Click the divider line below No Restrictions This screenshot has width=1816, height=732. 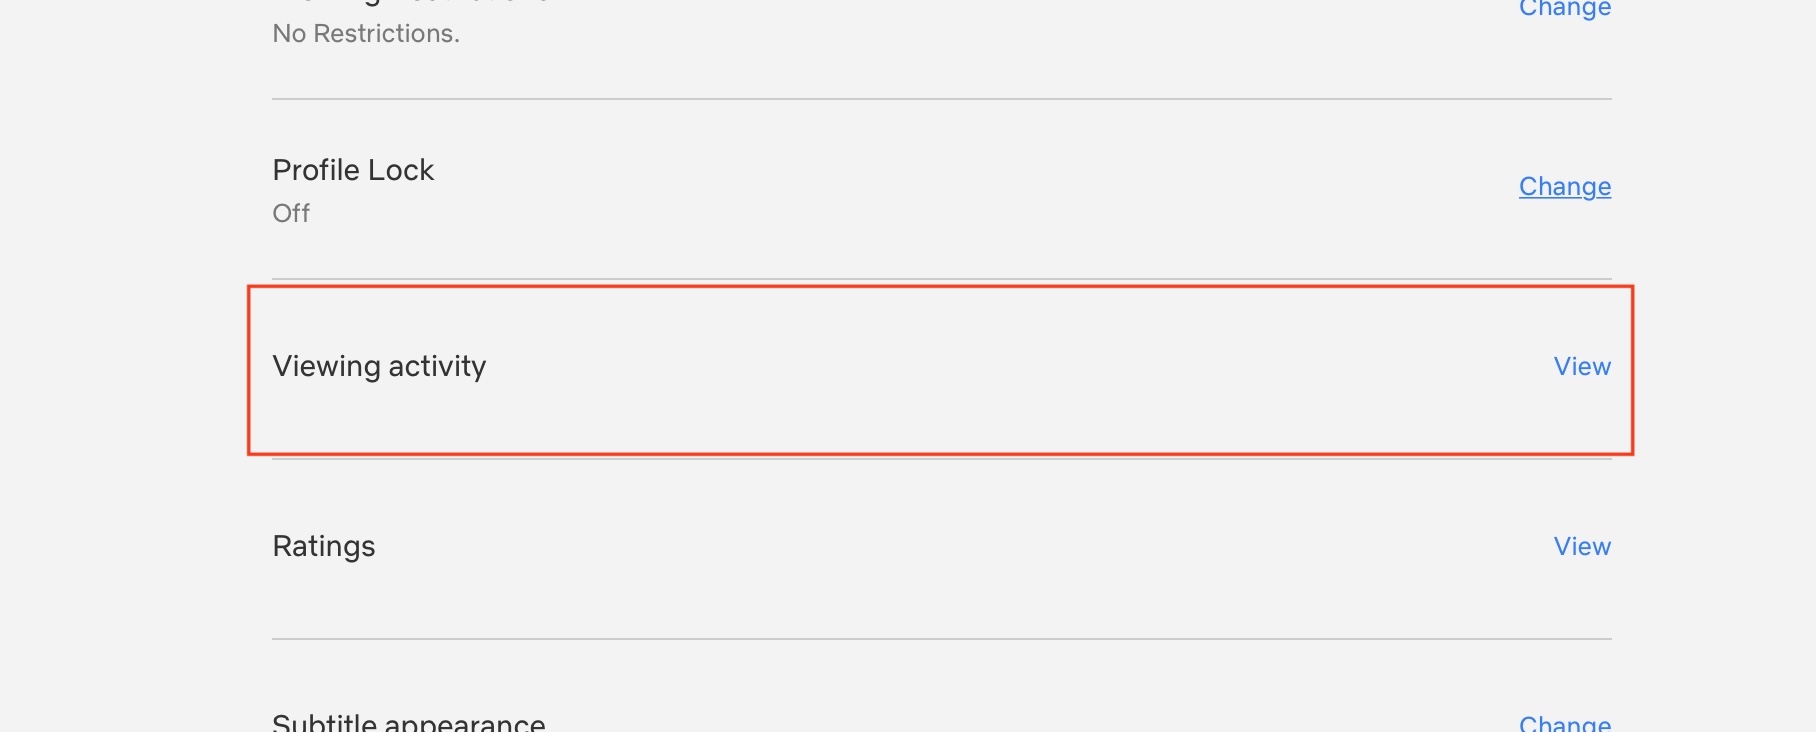[940, 99]
